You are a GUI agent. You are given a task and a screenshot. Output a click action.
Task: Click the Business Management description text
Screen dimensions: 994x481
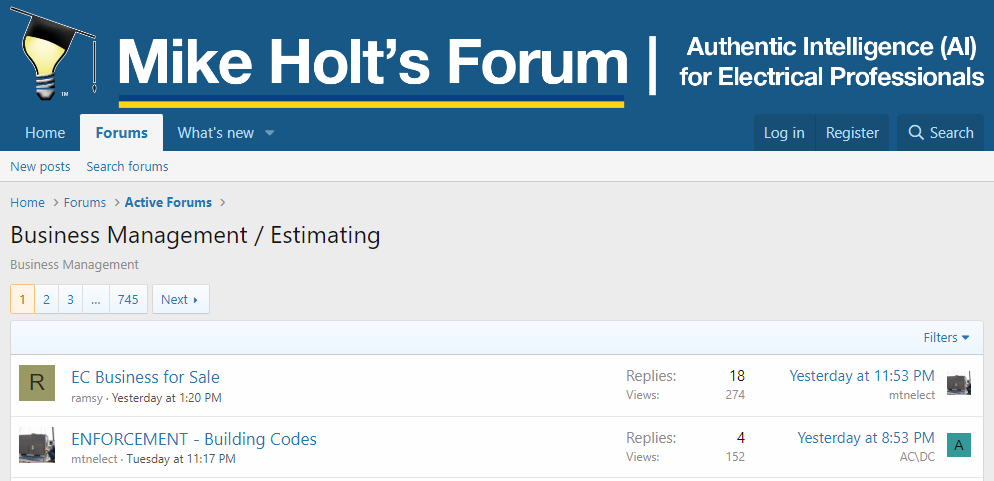tap(74, 264)
